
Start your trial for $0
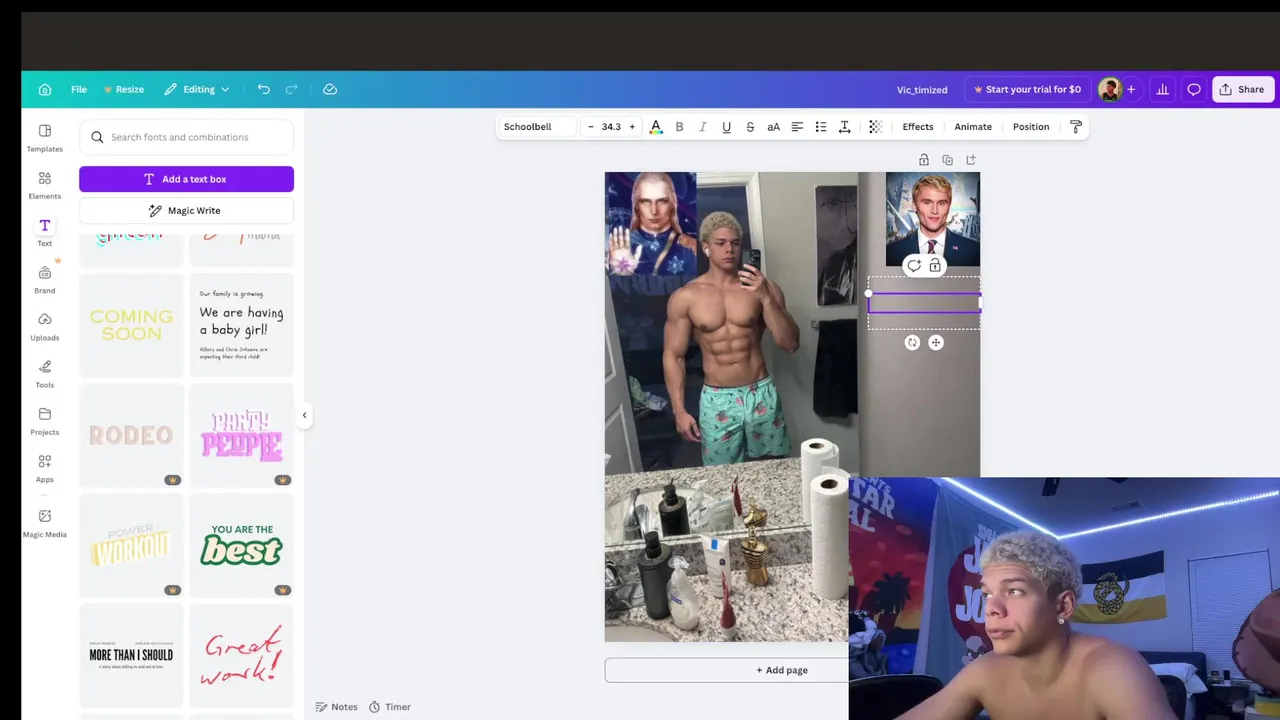pos(1028,89)
